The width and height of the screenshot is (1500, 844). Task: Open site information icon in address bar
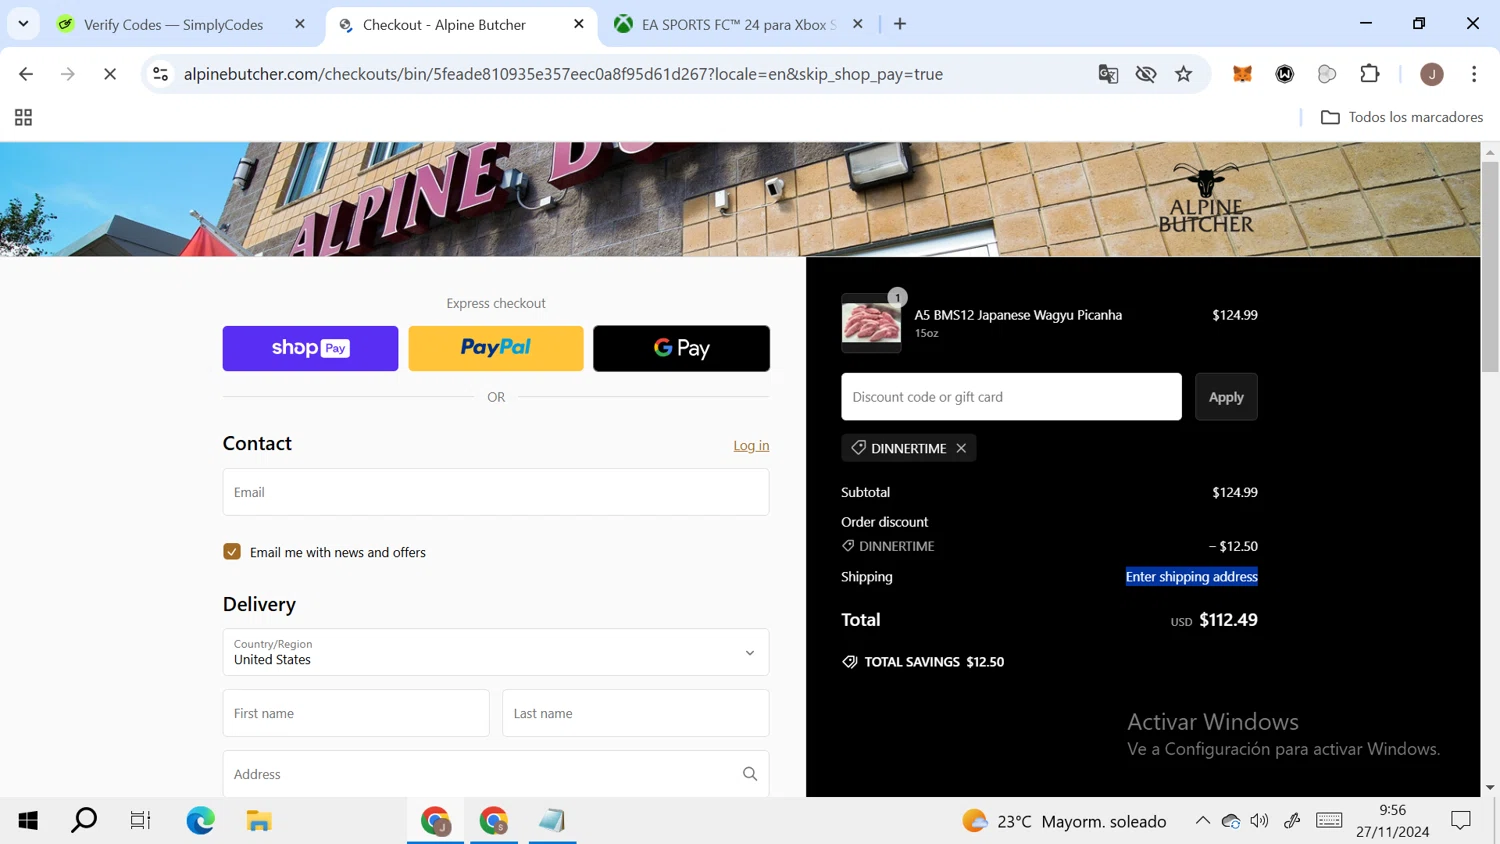(x=161, y=74)
